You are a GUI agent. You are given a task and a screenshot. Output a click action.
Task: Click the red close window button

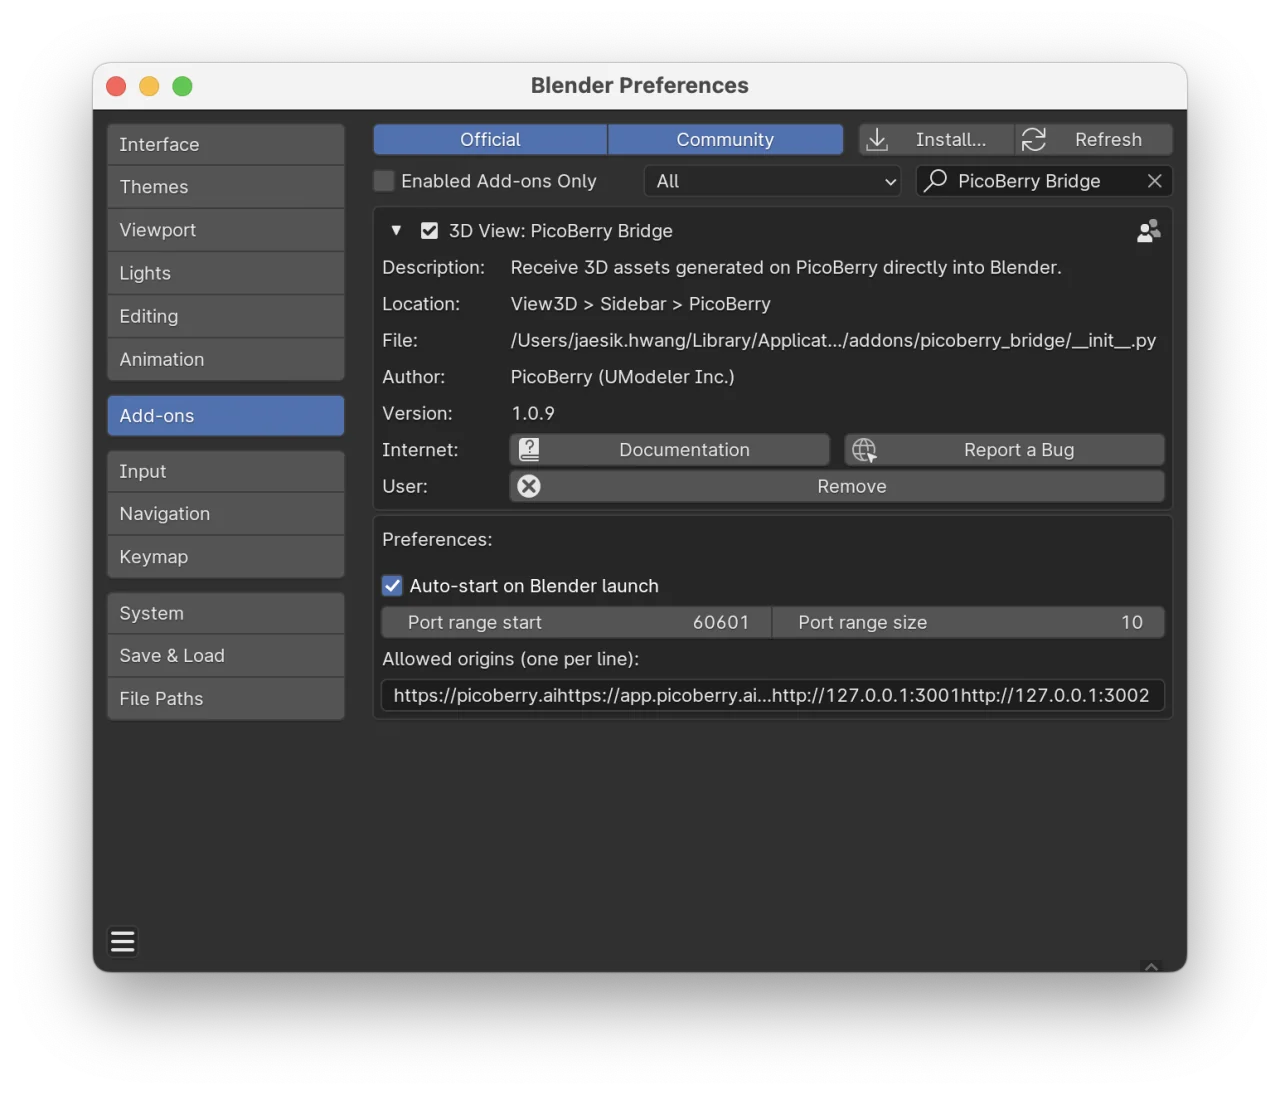click(116, 86)
